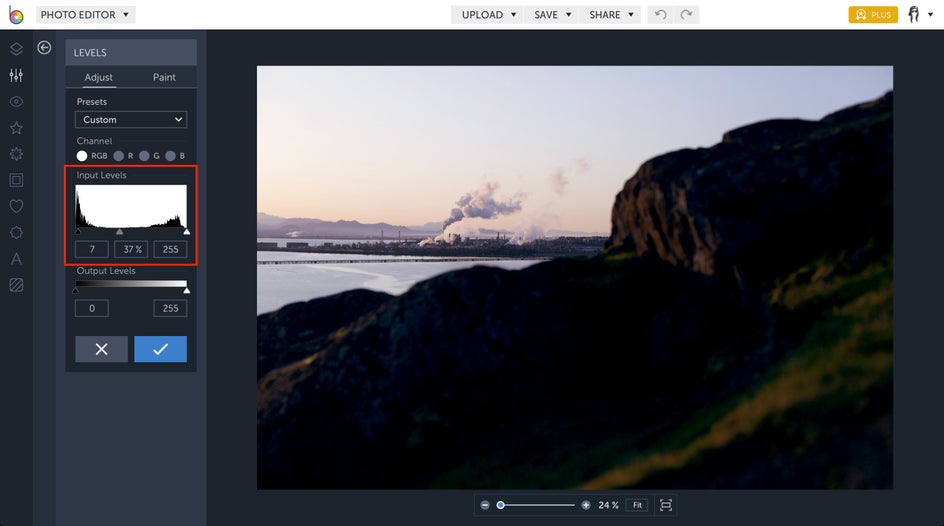This screenshot has width=944, height=526.
Task: Open the Save menu
Action: [552, 14]
